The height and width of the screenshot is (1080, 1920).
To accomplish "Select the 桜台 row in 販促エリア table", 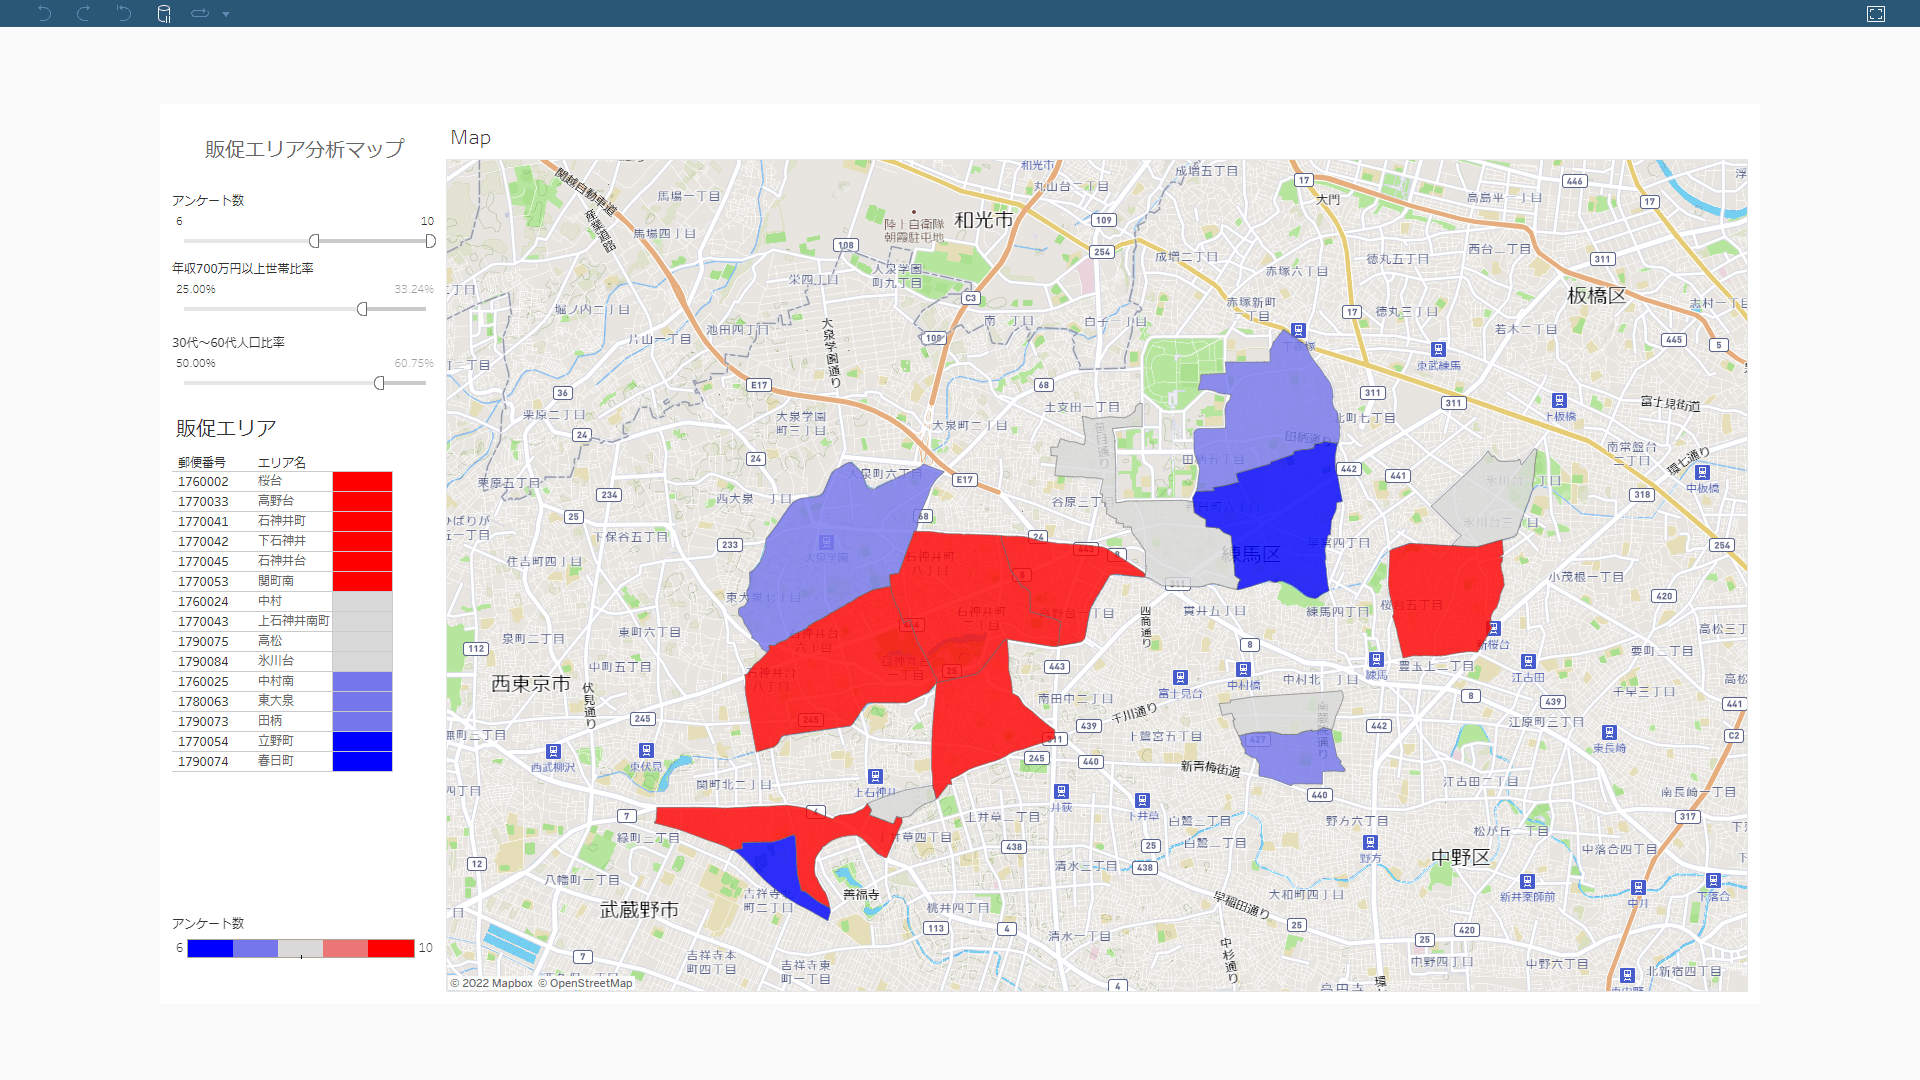I will coord(270,481).
